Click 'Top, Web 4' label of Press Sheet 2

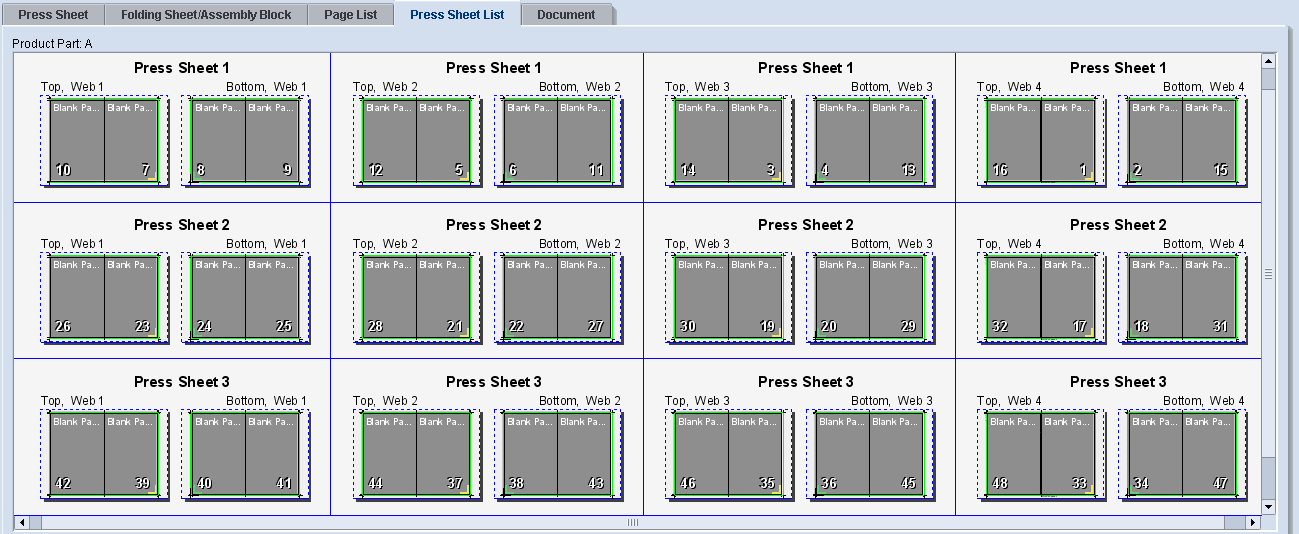pyautogui.click(x=1009, y=244)
